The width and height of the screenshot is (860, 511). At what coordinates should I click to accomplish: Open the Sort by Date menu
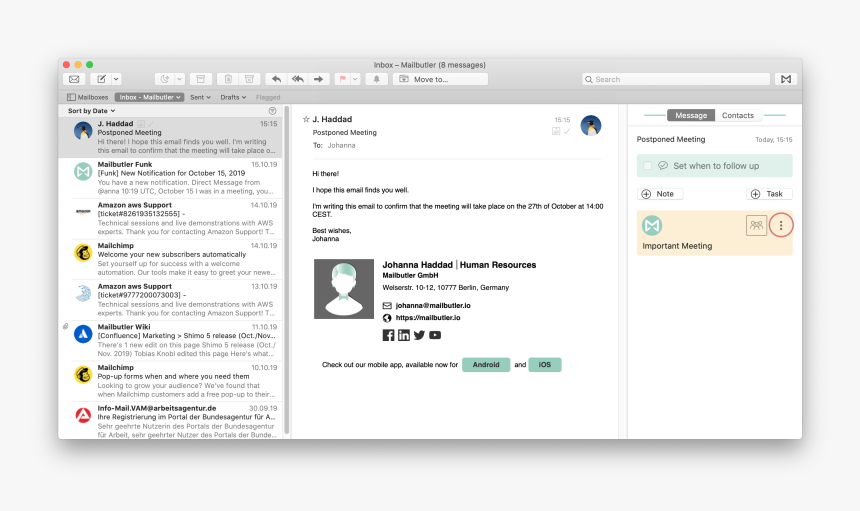point(91,111)
